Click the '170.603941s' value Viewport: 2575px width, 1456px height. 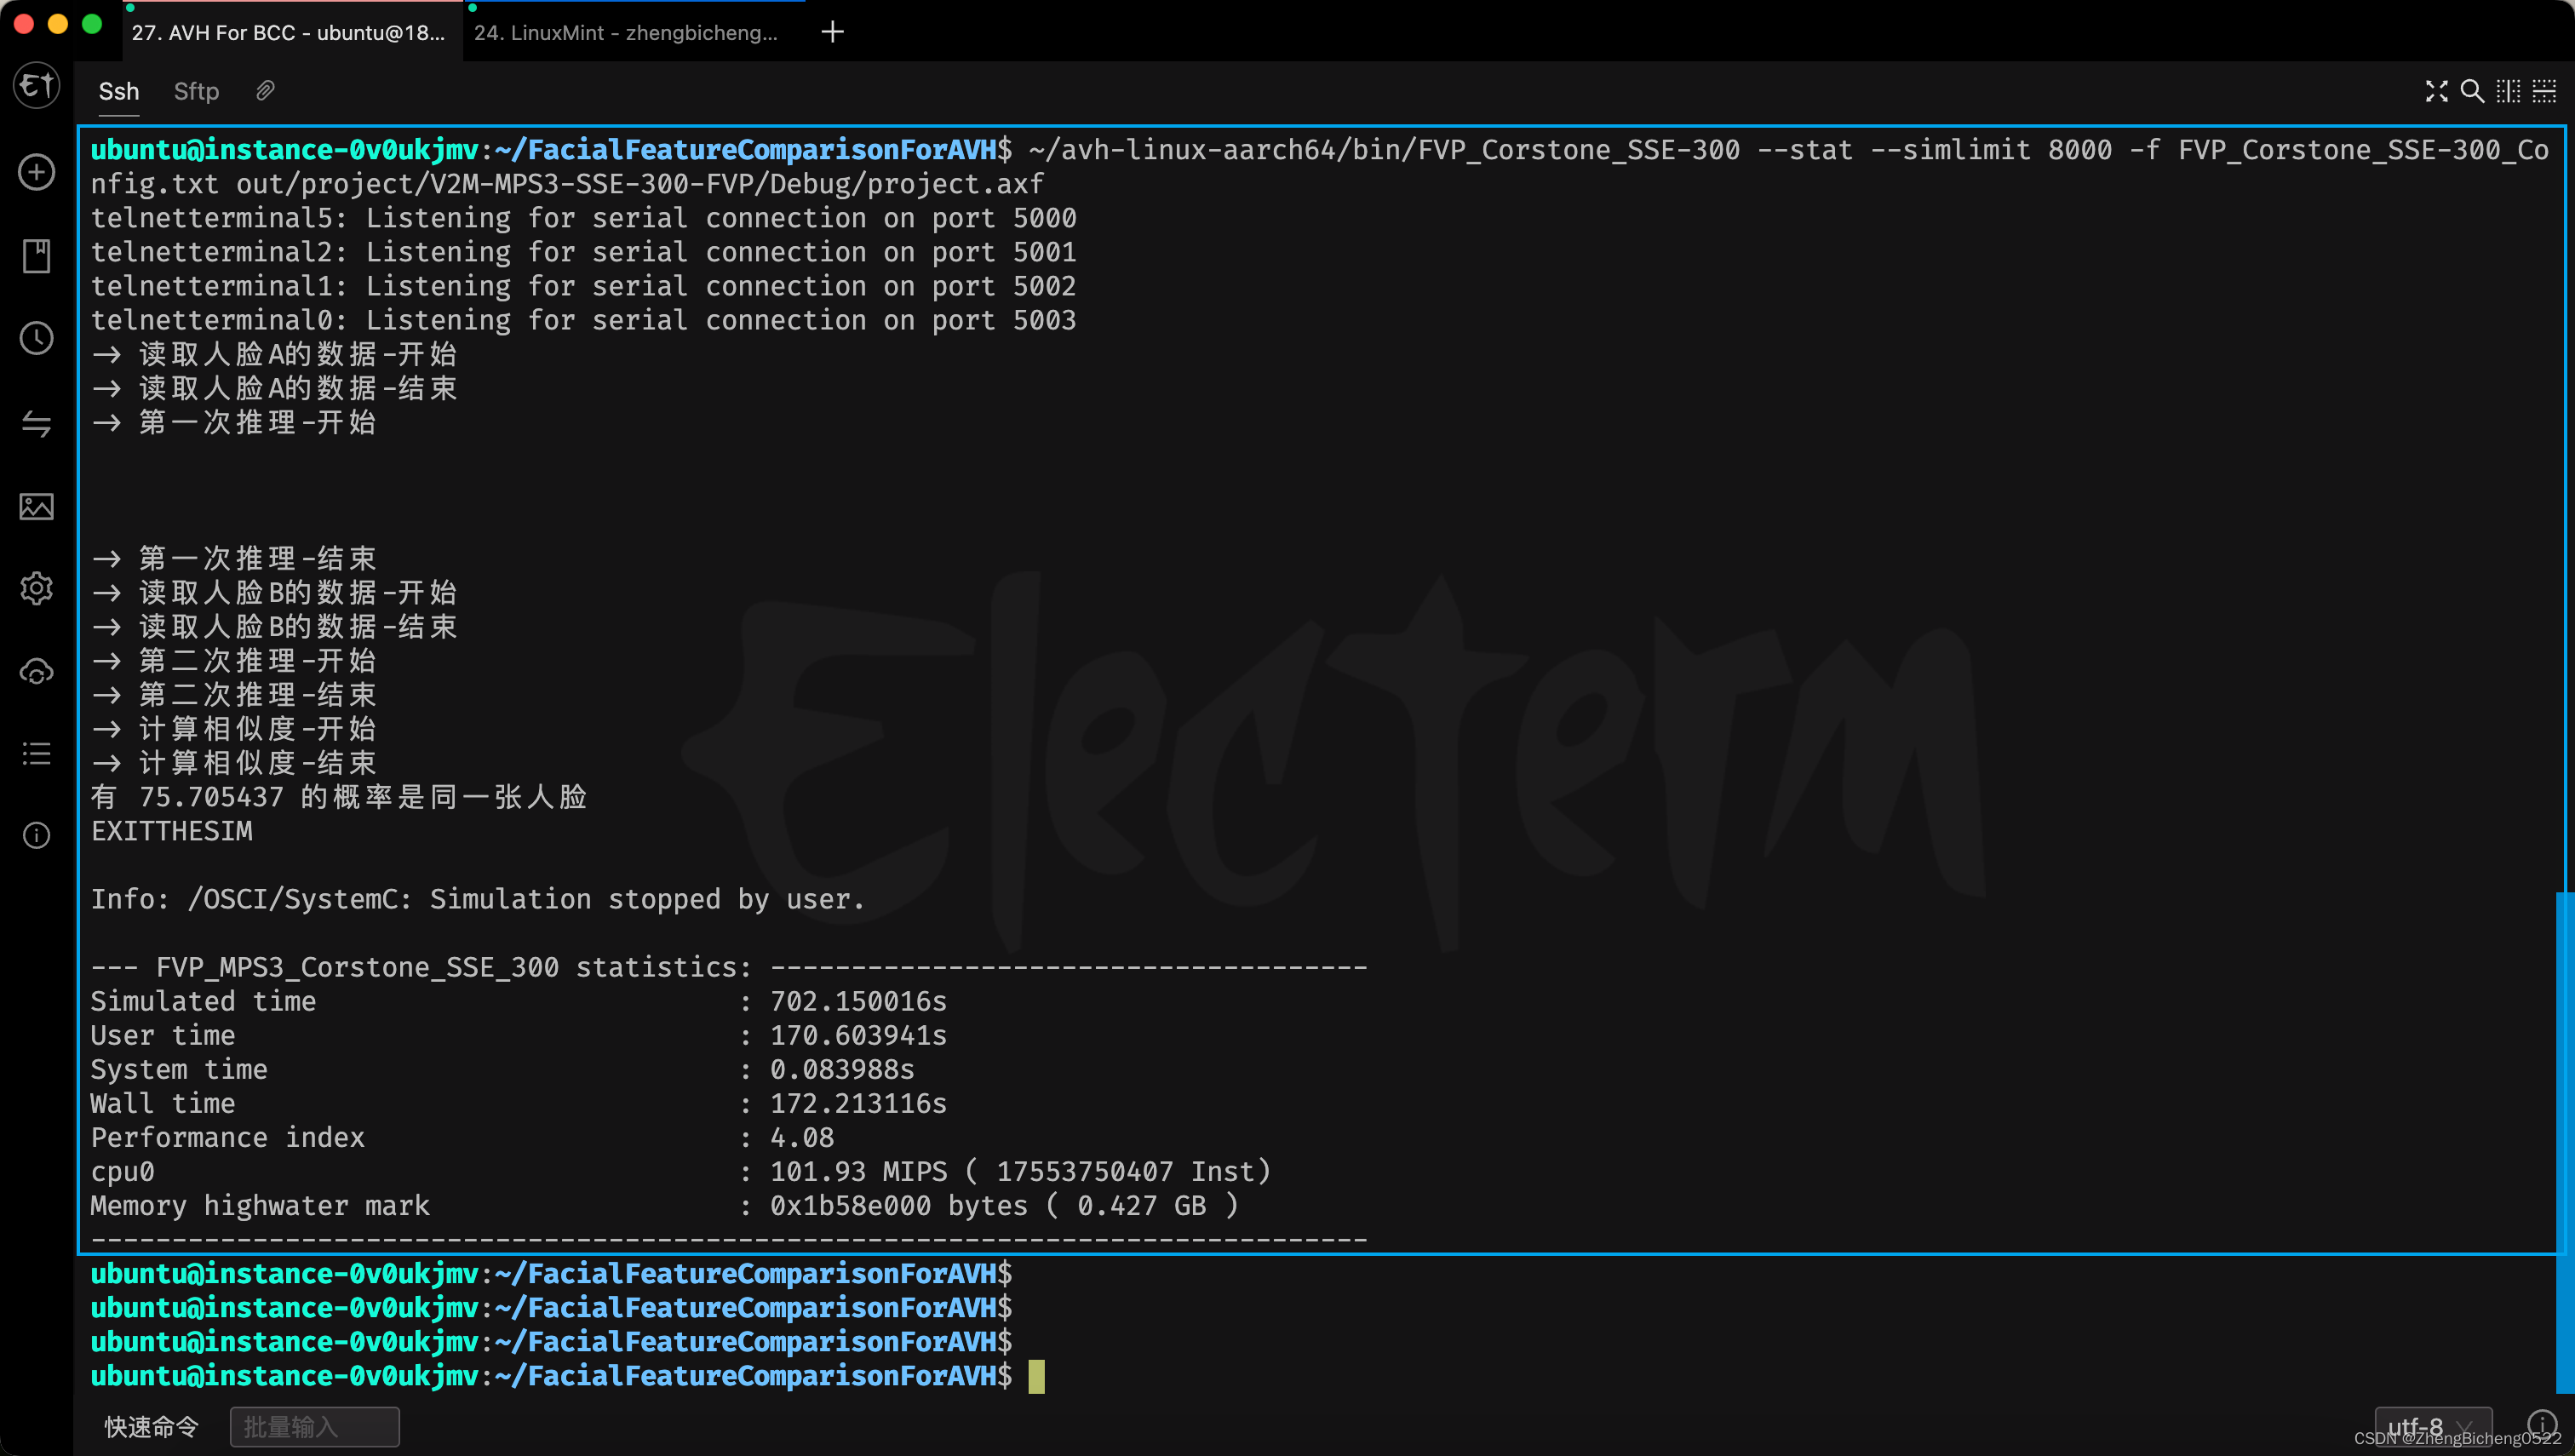coord(858,1035)
